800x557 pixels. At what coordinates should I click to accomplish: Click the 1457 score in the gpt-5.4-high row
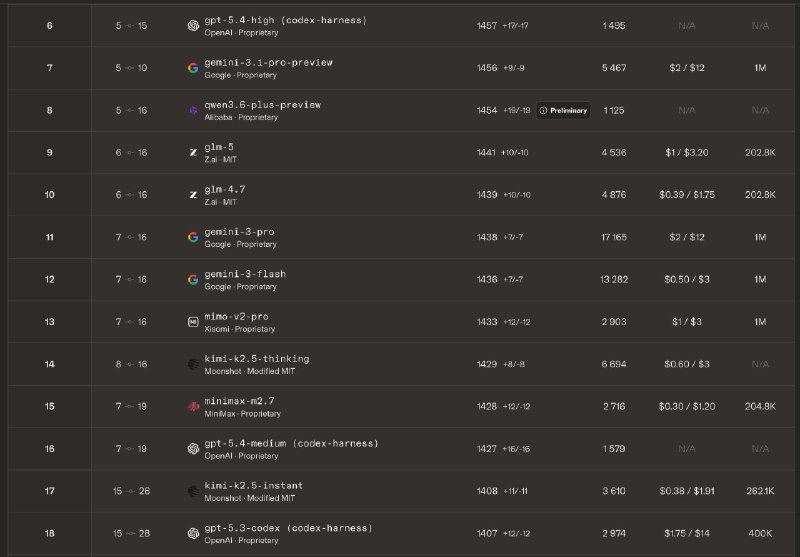[x=487, y=25]
